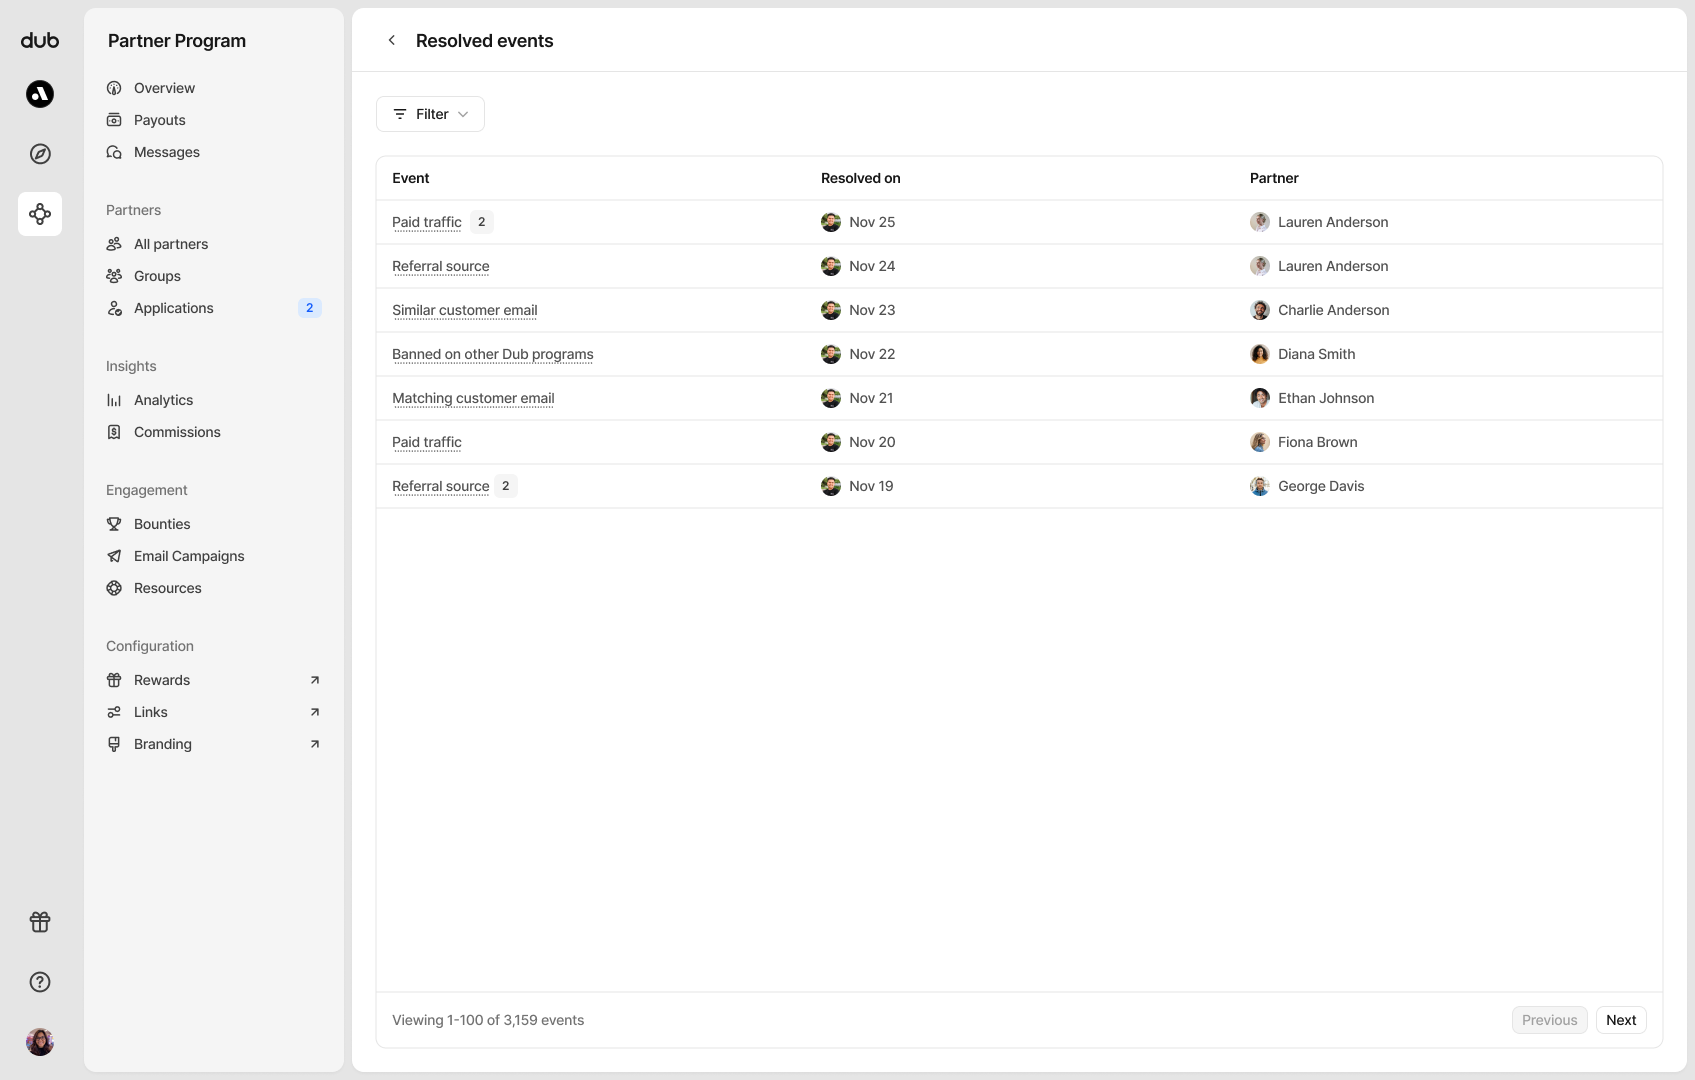Select the partner program network icon
This screenshot has height=1080, width=1695.
click(40, 214)
